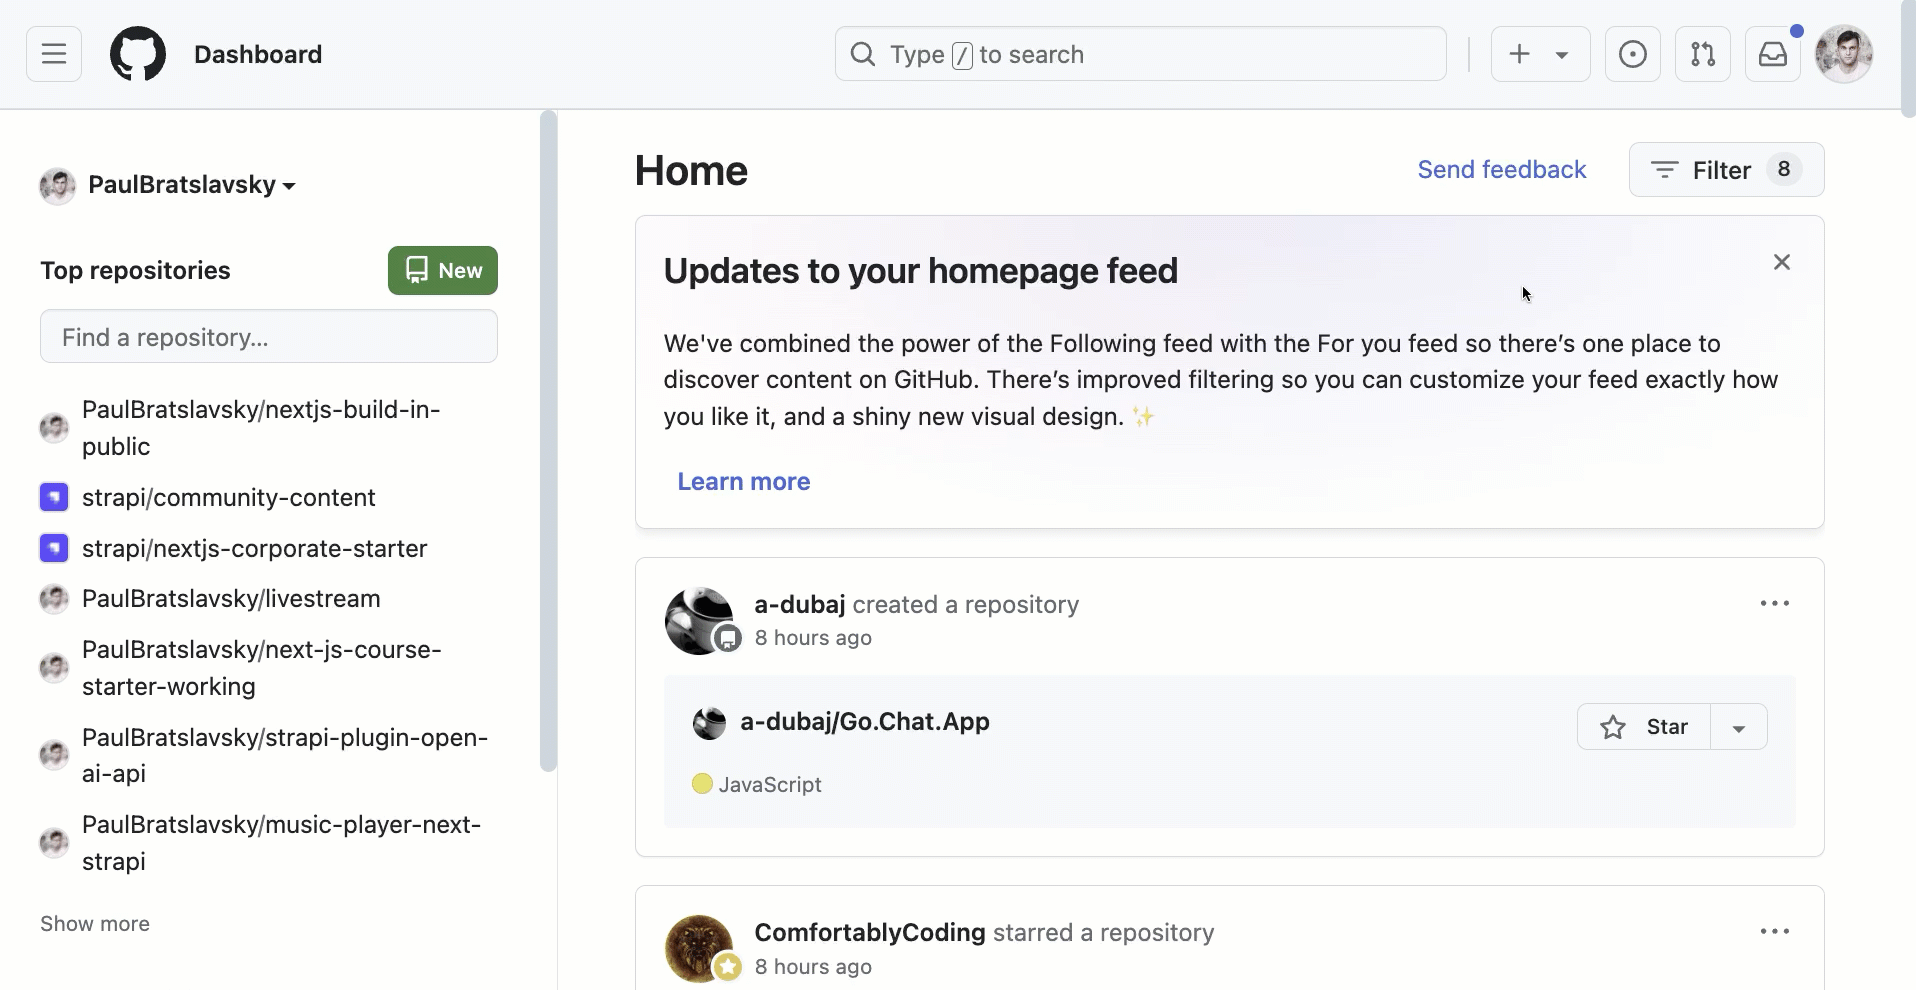
Task: Open options menu on ComfortablyCoding feed card
Action: tap(1775, 932)
